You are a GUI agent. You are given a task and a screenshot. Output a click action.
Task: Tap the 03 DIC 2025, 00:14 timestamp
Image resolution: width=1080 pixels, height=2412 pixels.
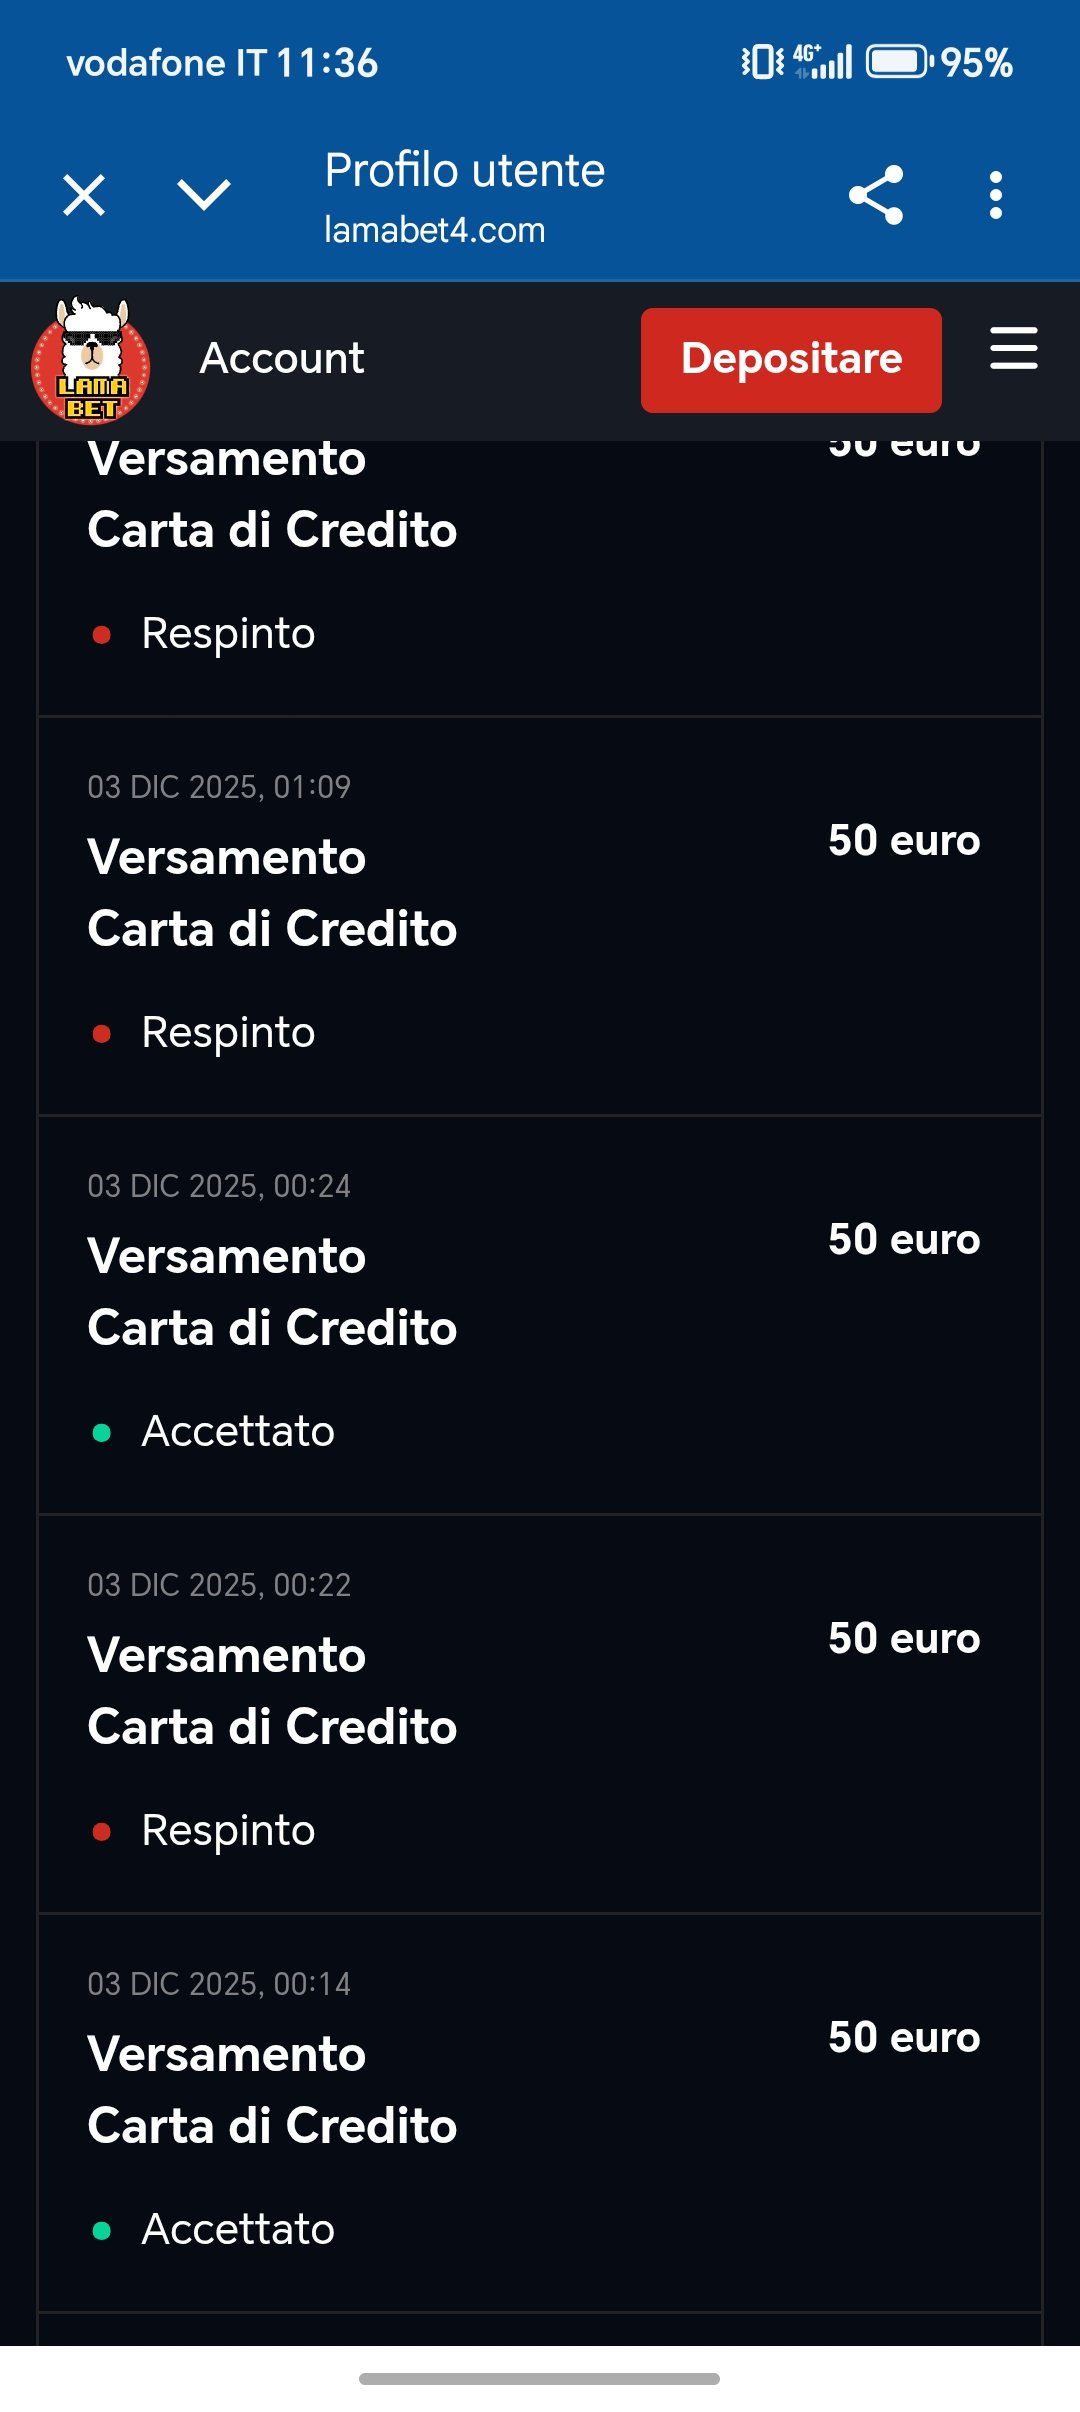pos(219,1984)
